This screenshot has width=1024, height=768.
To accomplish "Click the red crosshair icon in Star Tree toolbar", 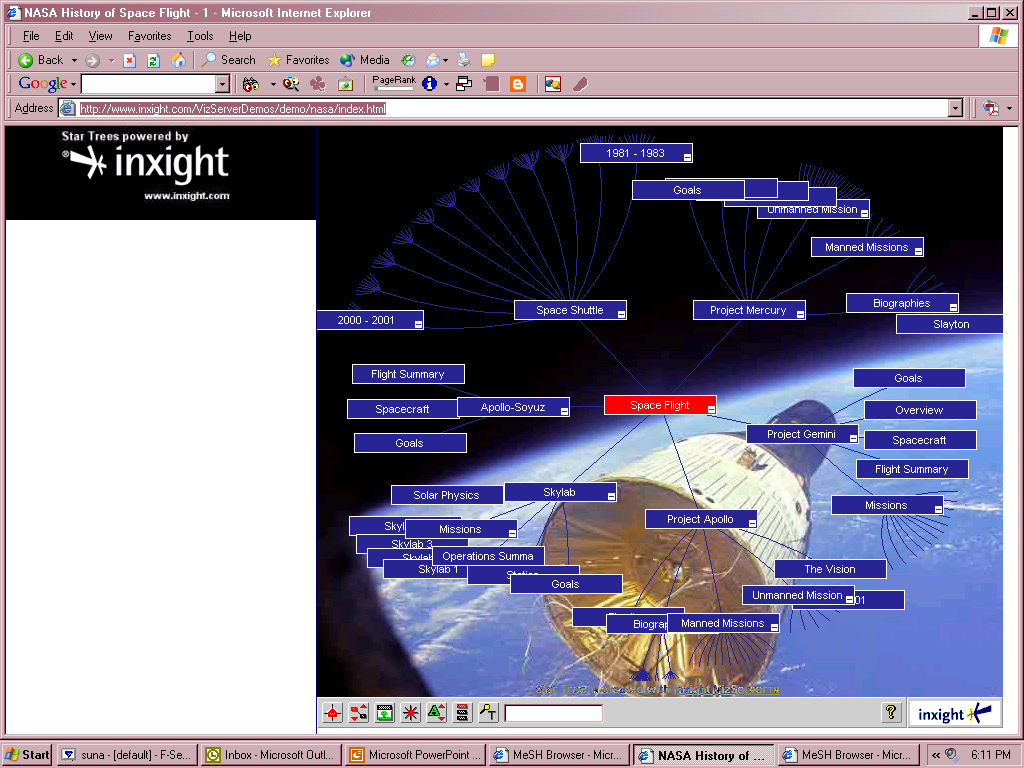I will point(333,713).
